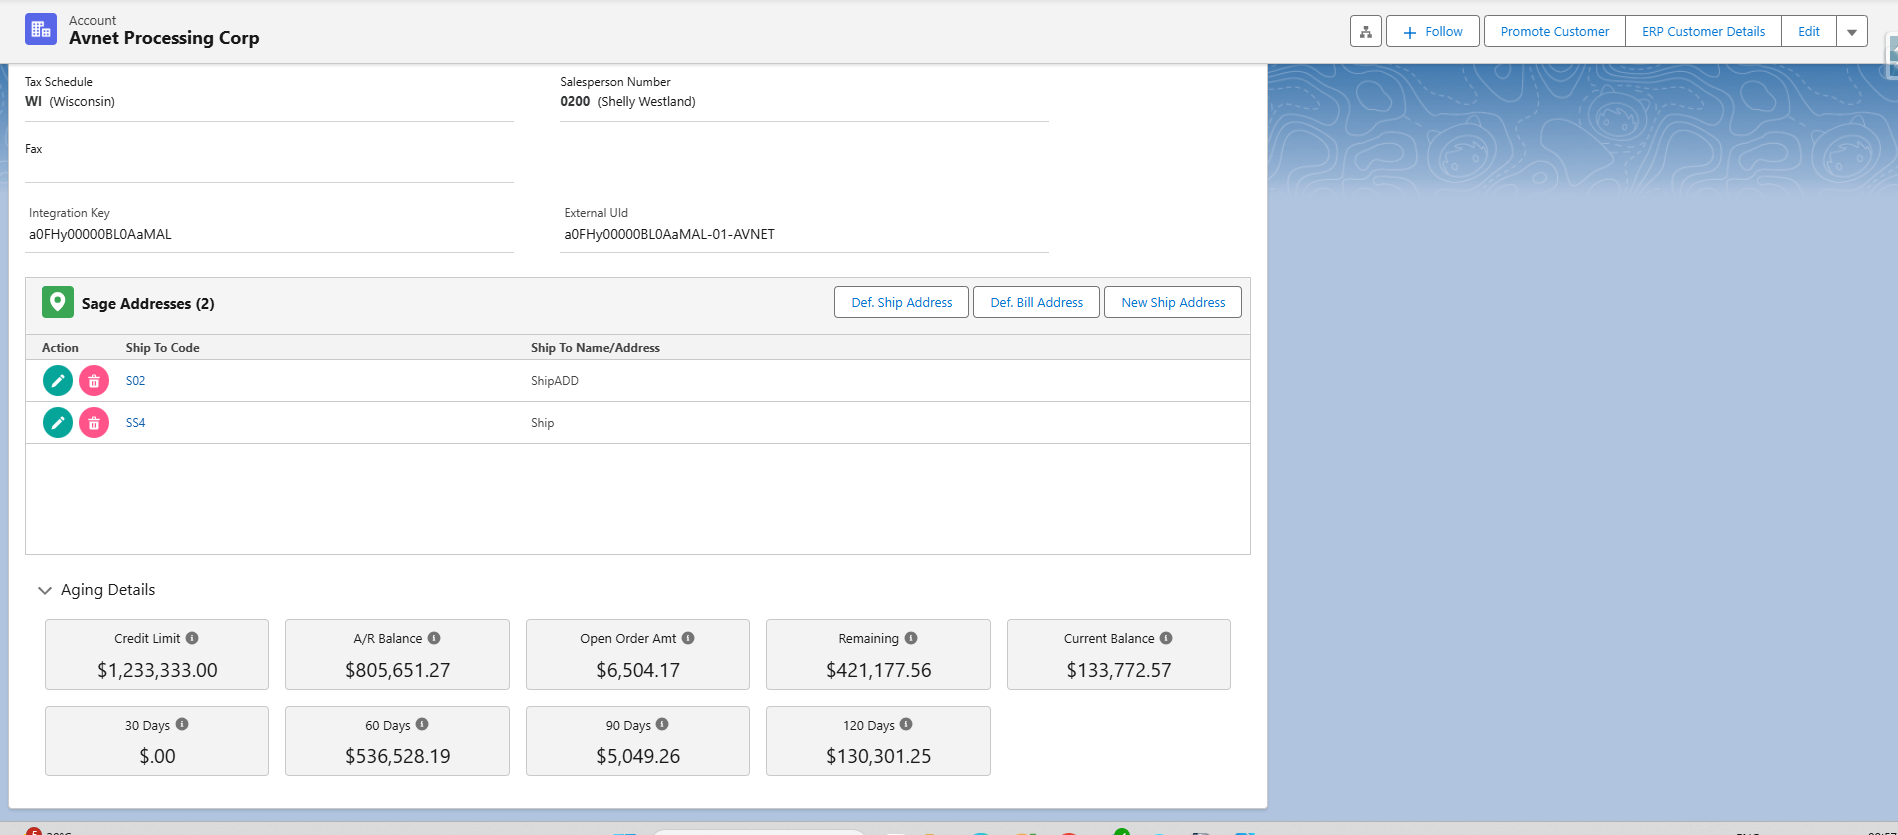Click the Account building icon in header

click(41, 30)
